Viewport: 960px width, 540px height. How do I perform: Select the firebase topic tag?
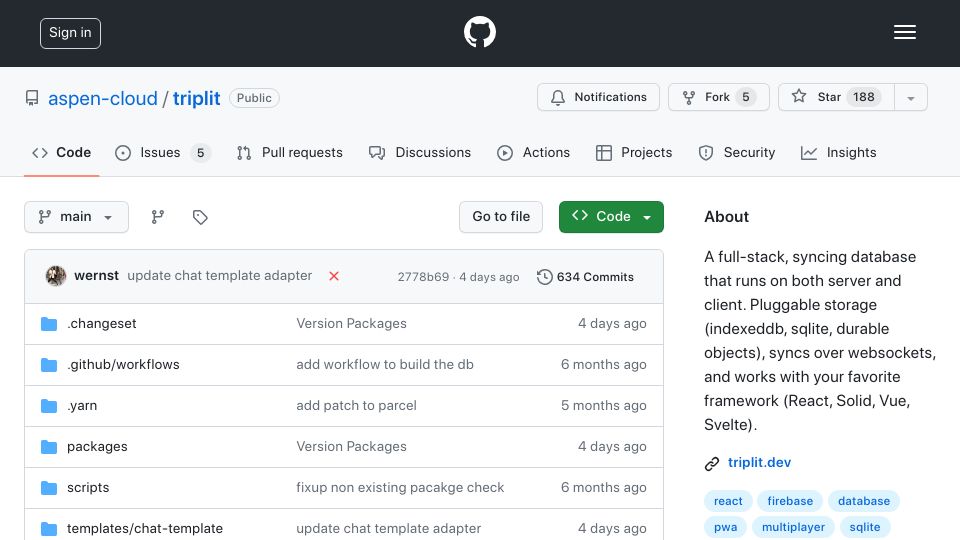tap(790, 501)
